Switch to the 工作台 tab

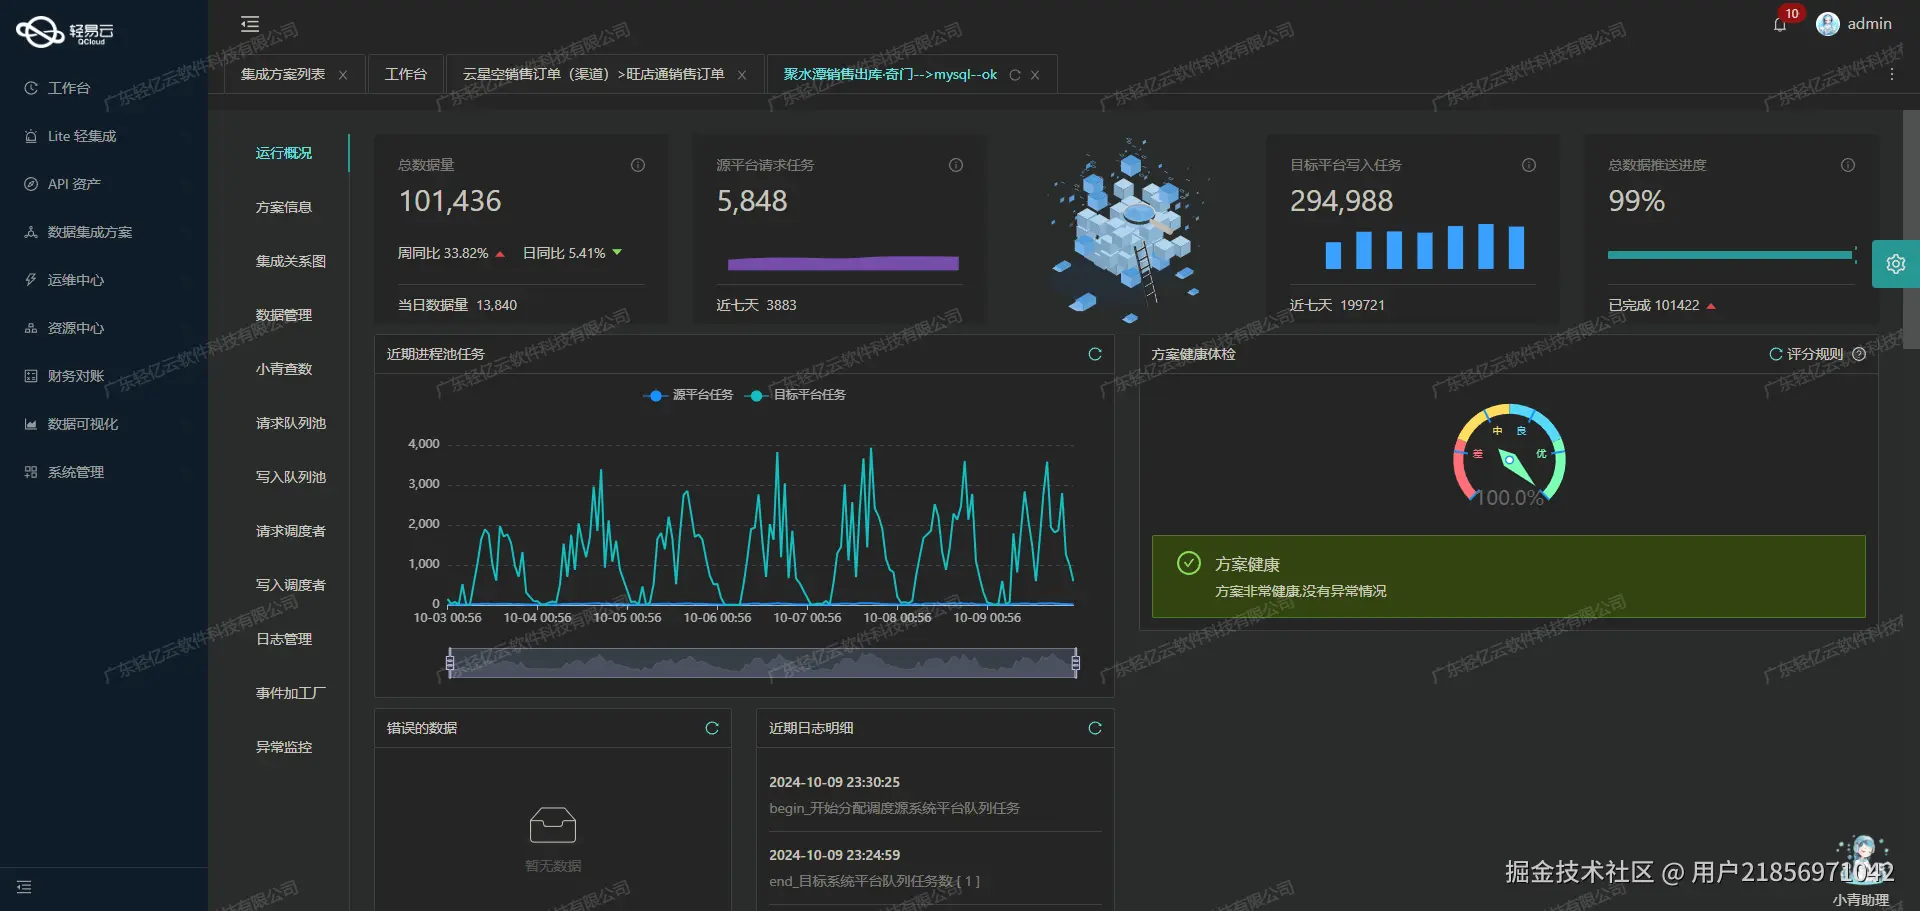(406, 74)
